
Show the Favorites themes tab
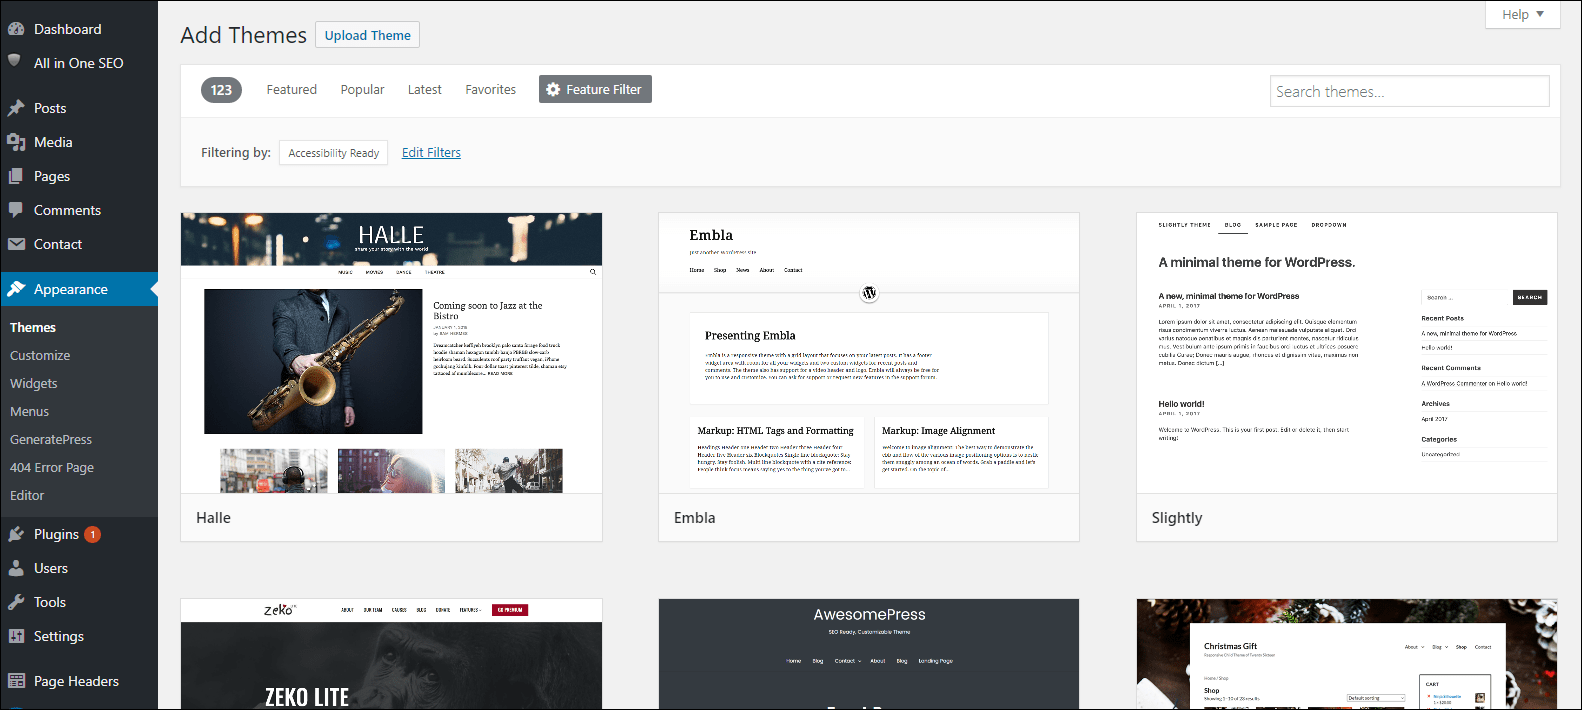click(490, 89)
